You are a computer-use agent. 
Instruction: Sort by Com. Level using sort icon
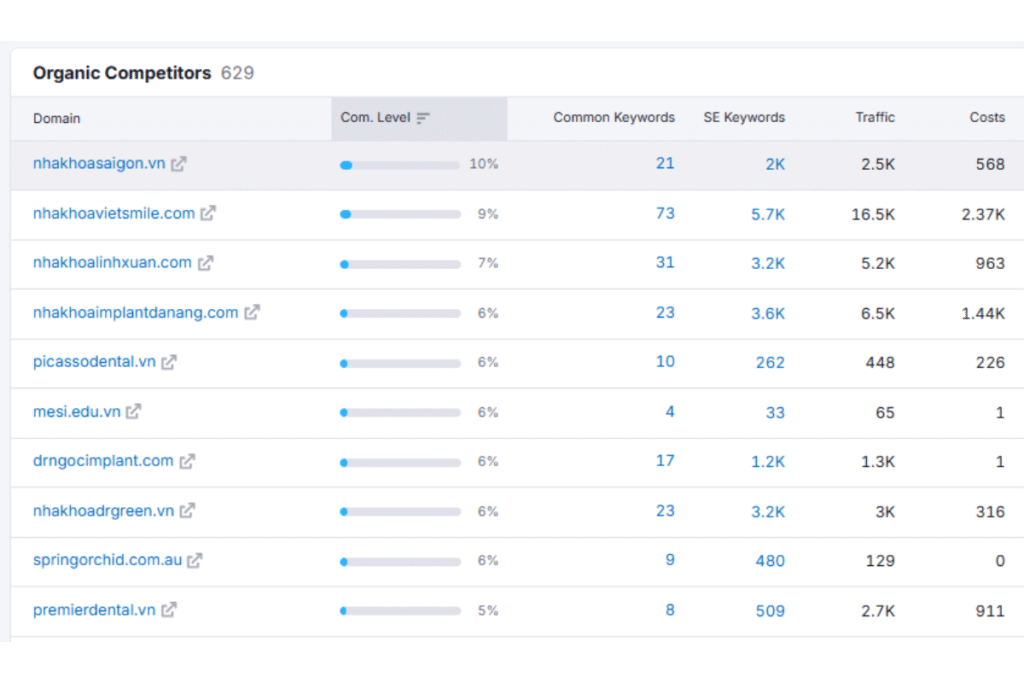[423, 118]
